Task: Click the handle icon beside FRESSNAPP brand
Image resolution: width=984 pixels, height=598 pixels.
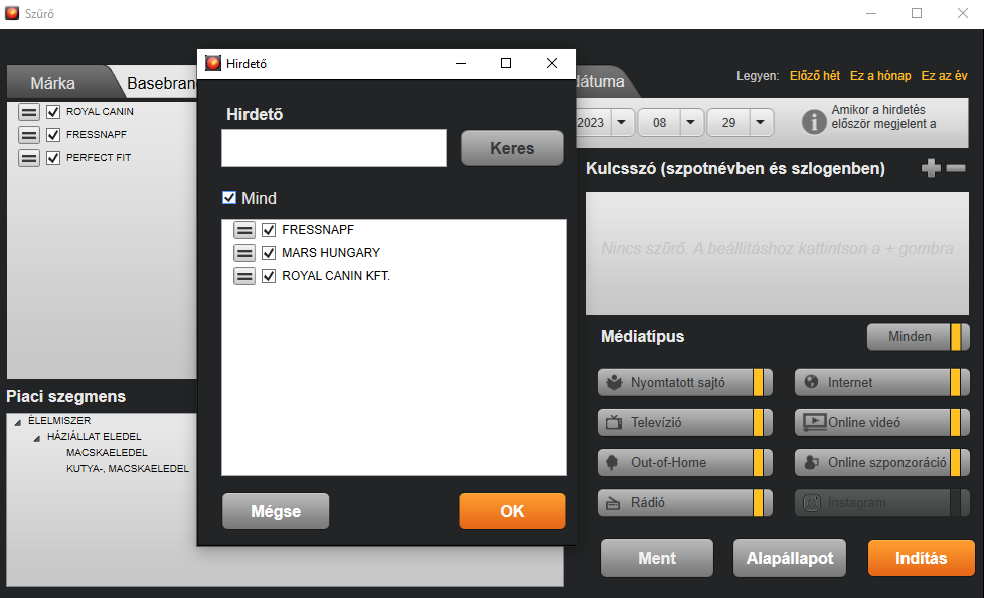Action: tap(28, 135)
